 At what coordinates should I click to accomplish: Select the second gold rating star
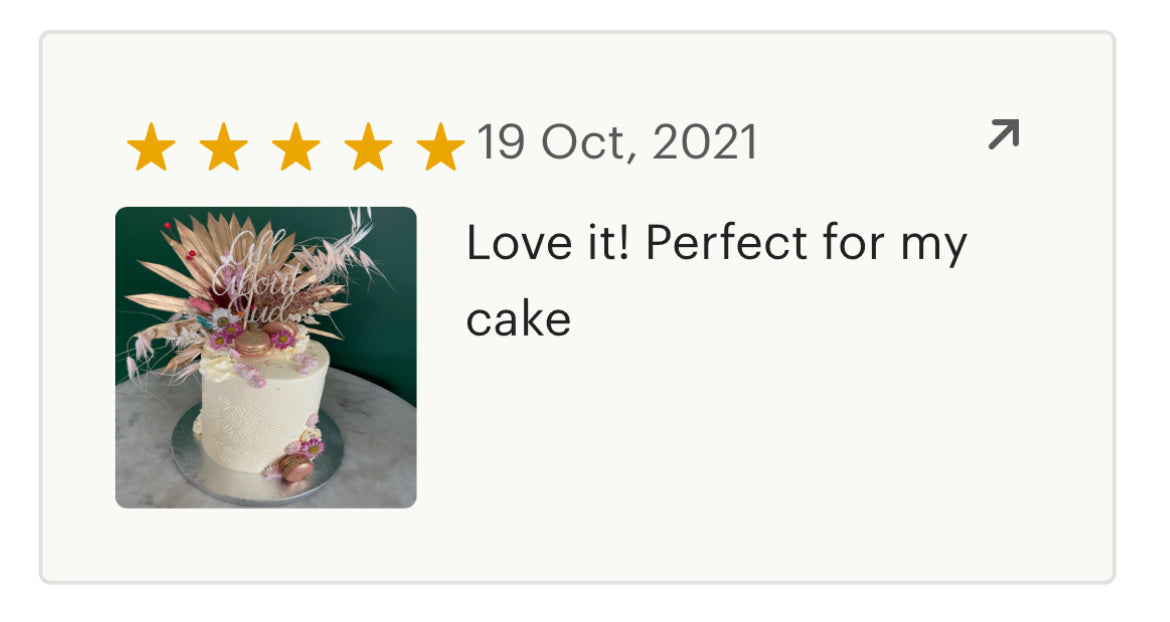tap(224, 147)
